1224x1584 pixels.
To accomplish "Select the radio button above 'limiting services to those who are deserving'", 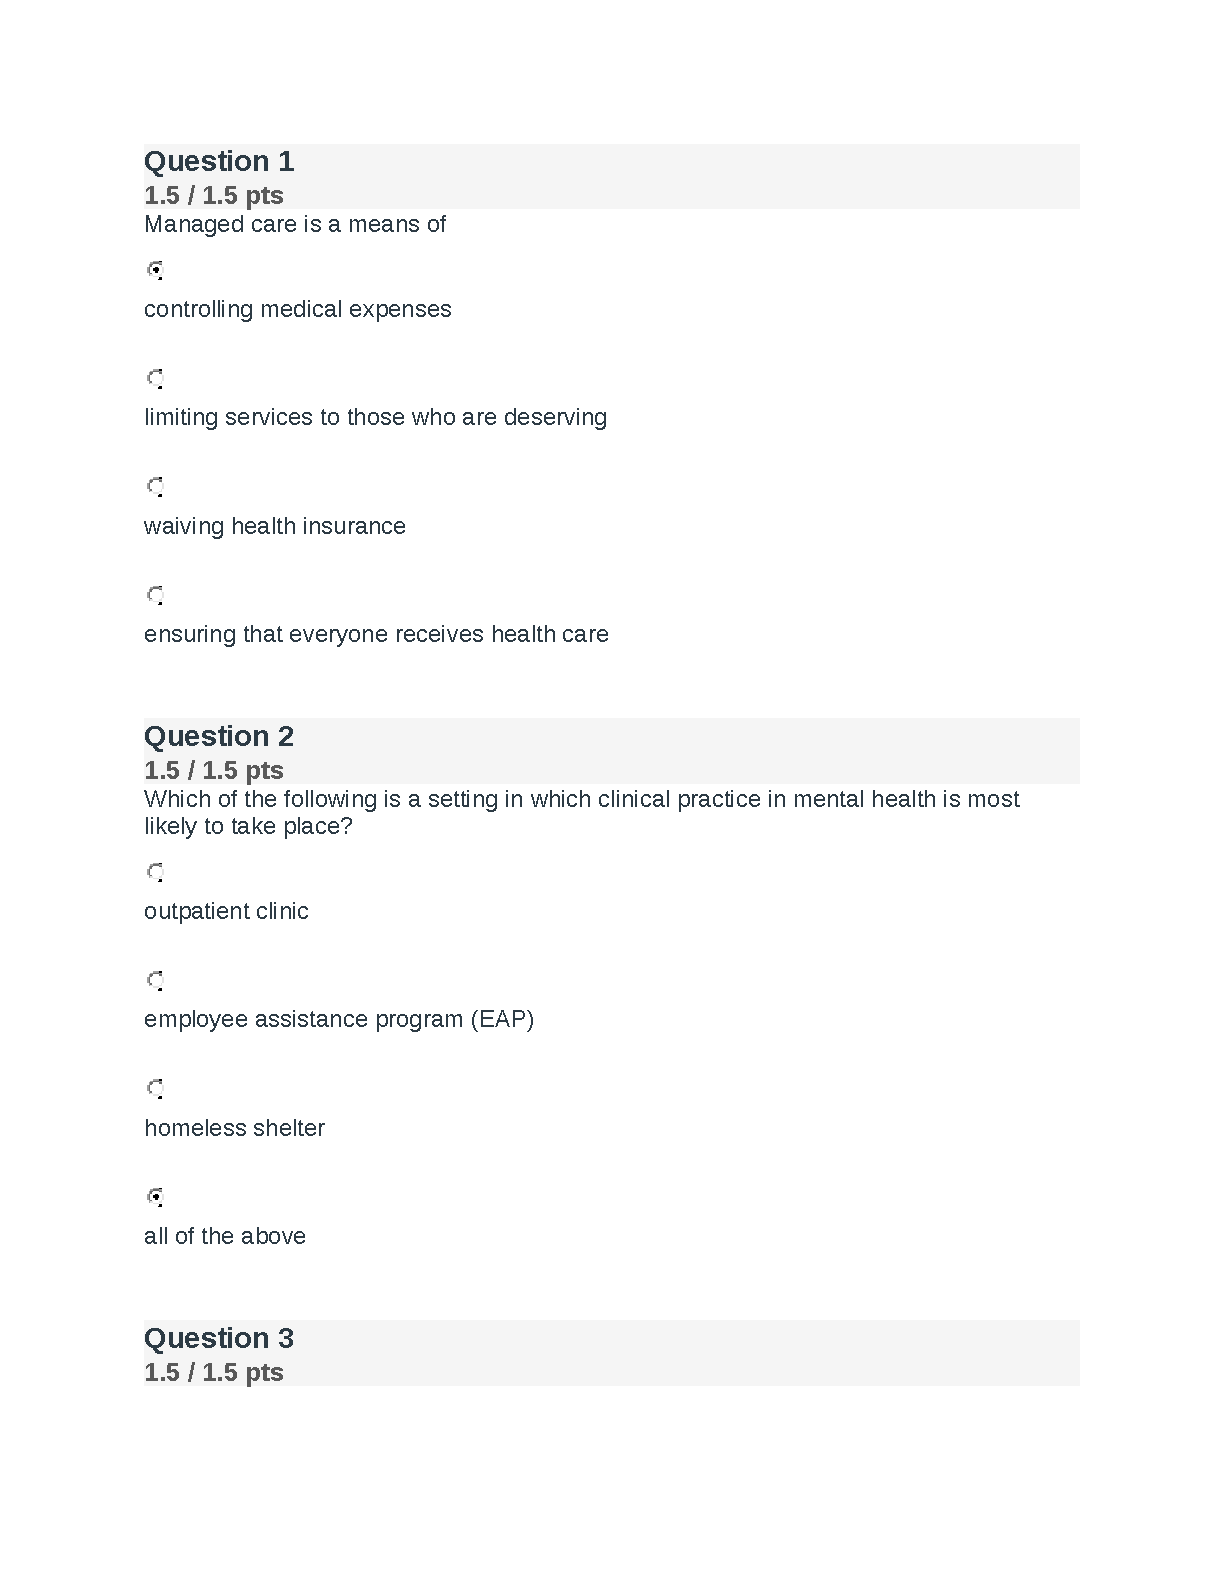I will point(155,378).
